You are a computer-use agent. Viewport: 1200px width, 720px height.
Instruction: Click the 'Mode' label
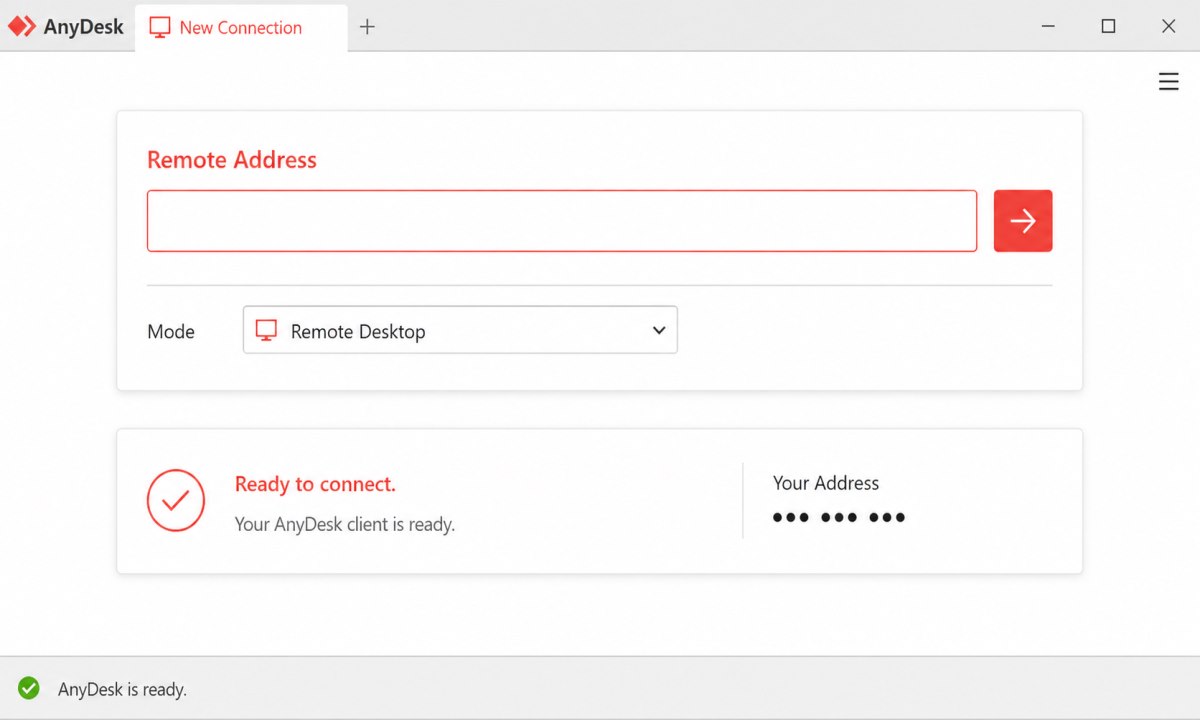171,332
